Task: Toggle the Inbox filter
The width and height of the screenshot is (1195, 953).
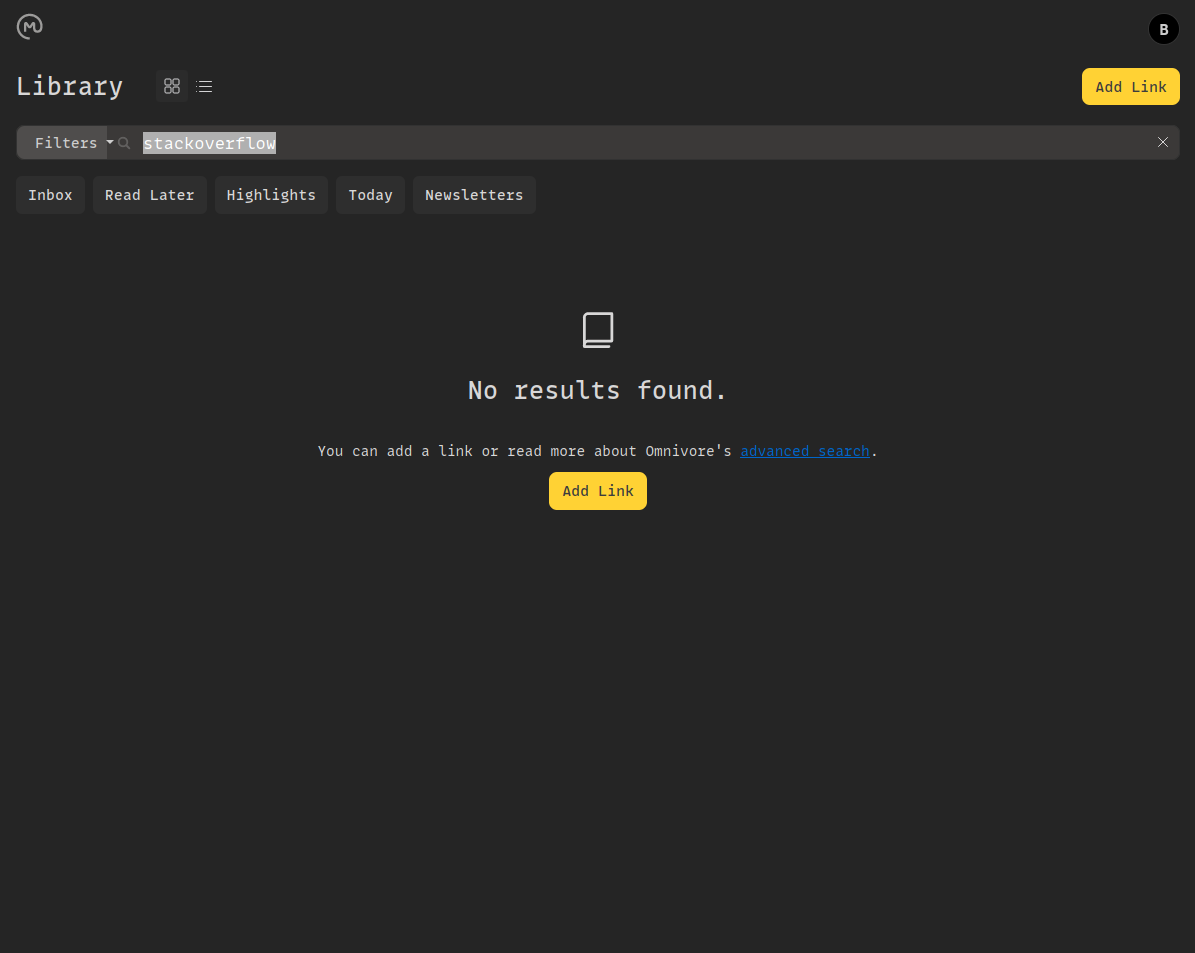Action: click(x=50, y=194)
